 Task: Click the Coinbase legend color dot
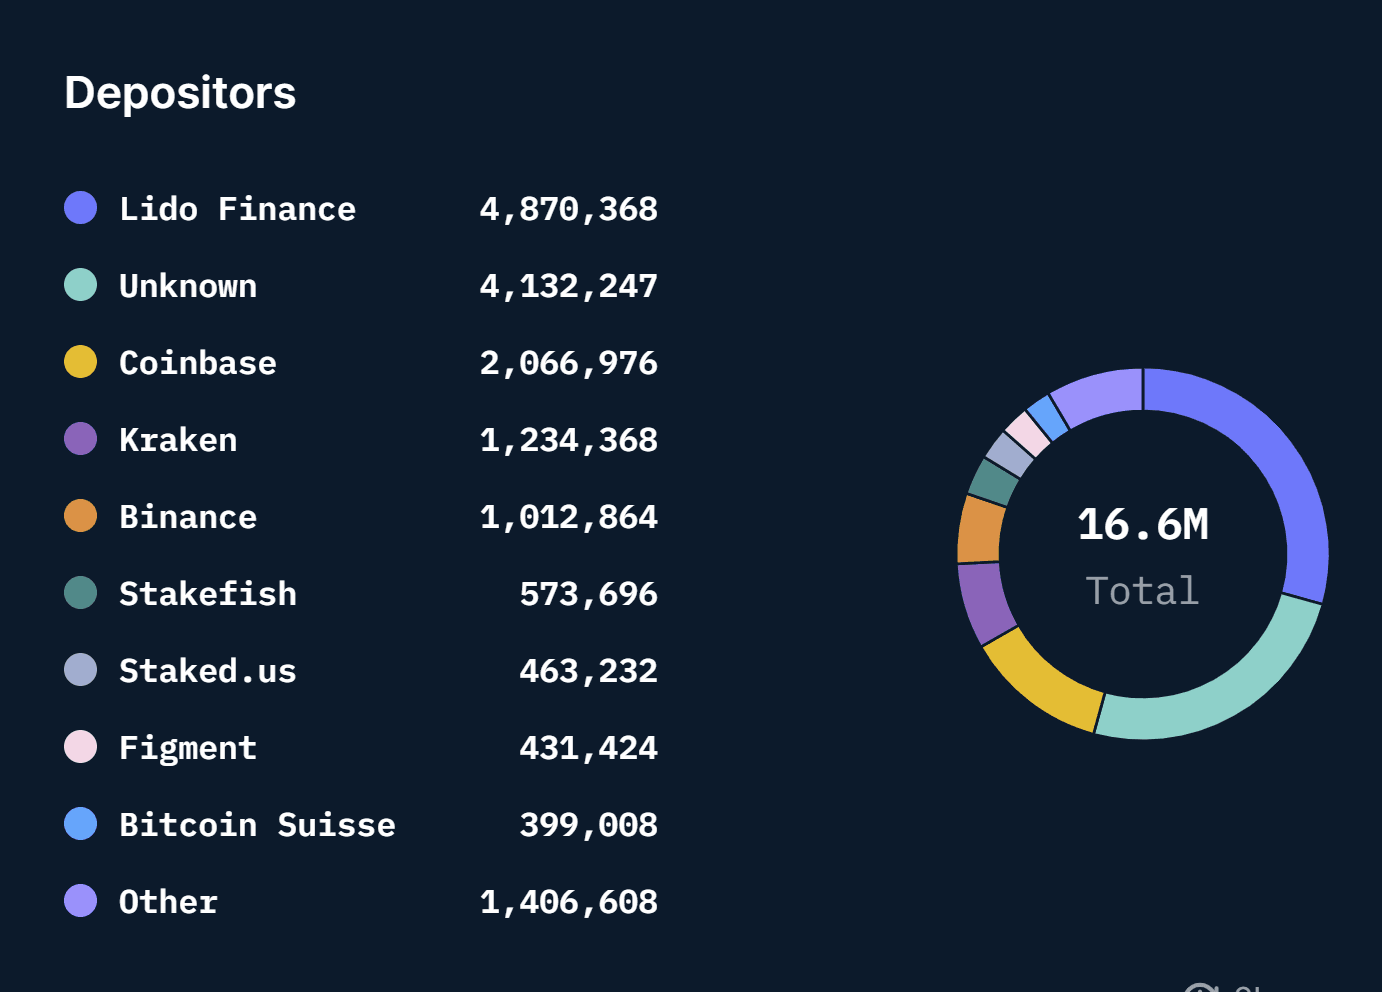click(81, 362)
